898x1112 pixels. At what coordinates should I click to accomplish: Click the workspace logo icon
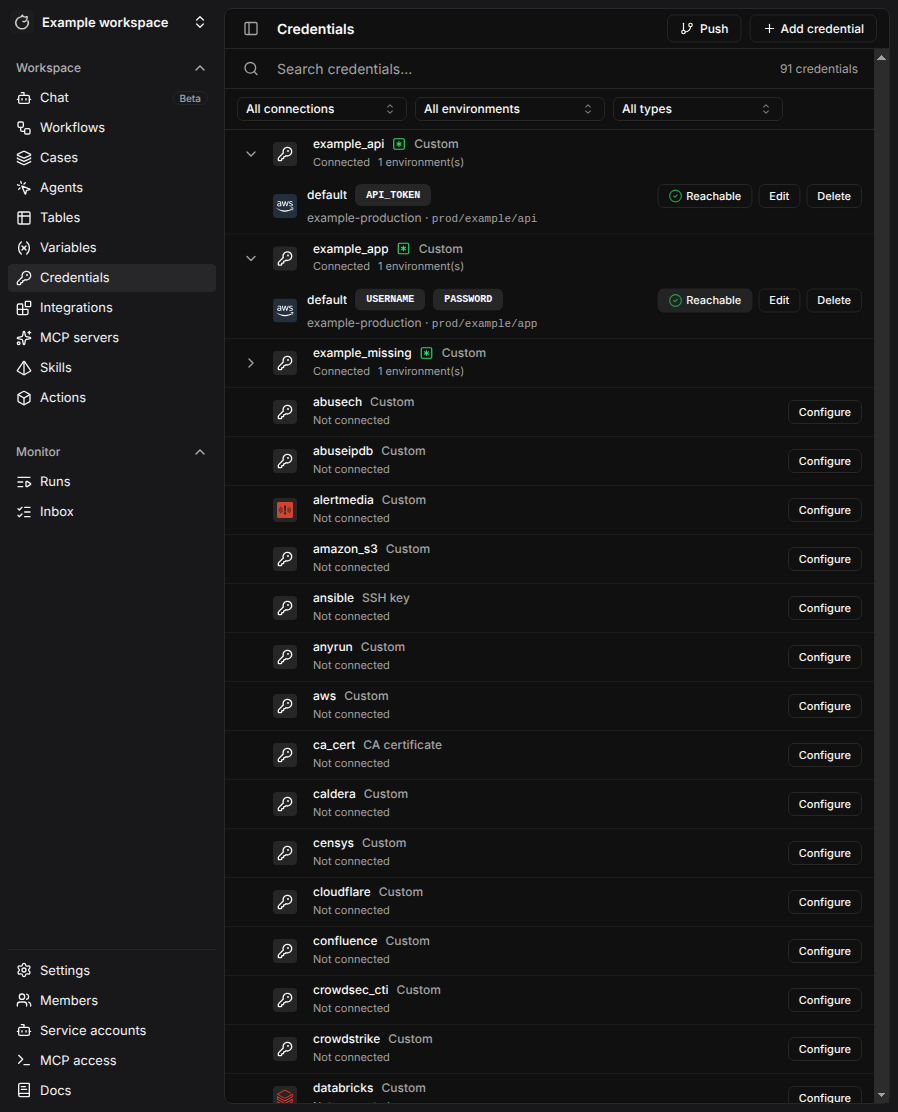(23, 23)
